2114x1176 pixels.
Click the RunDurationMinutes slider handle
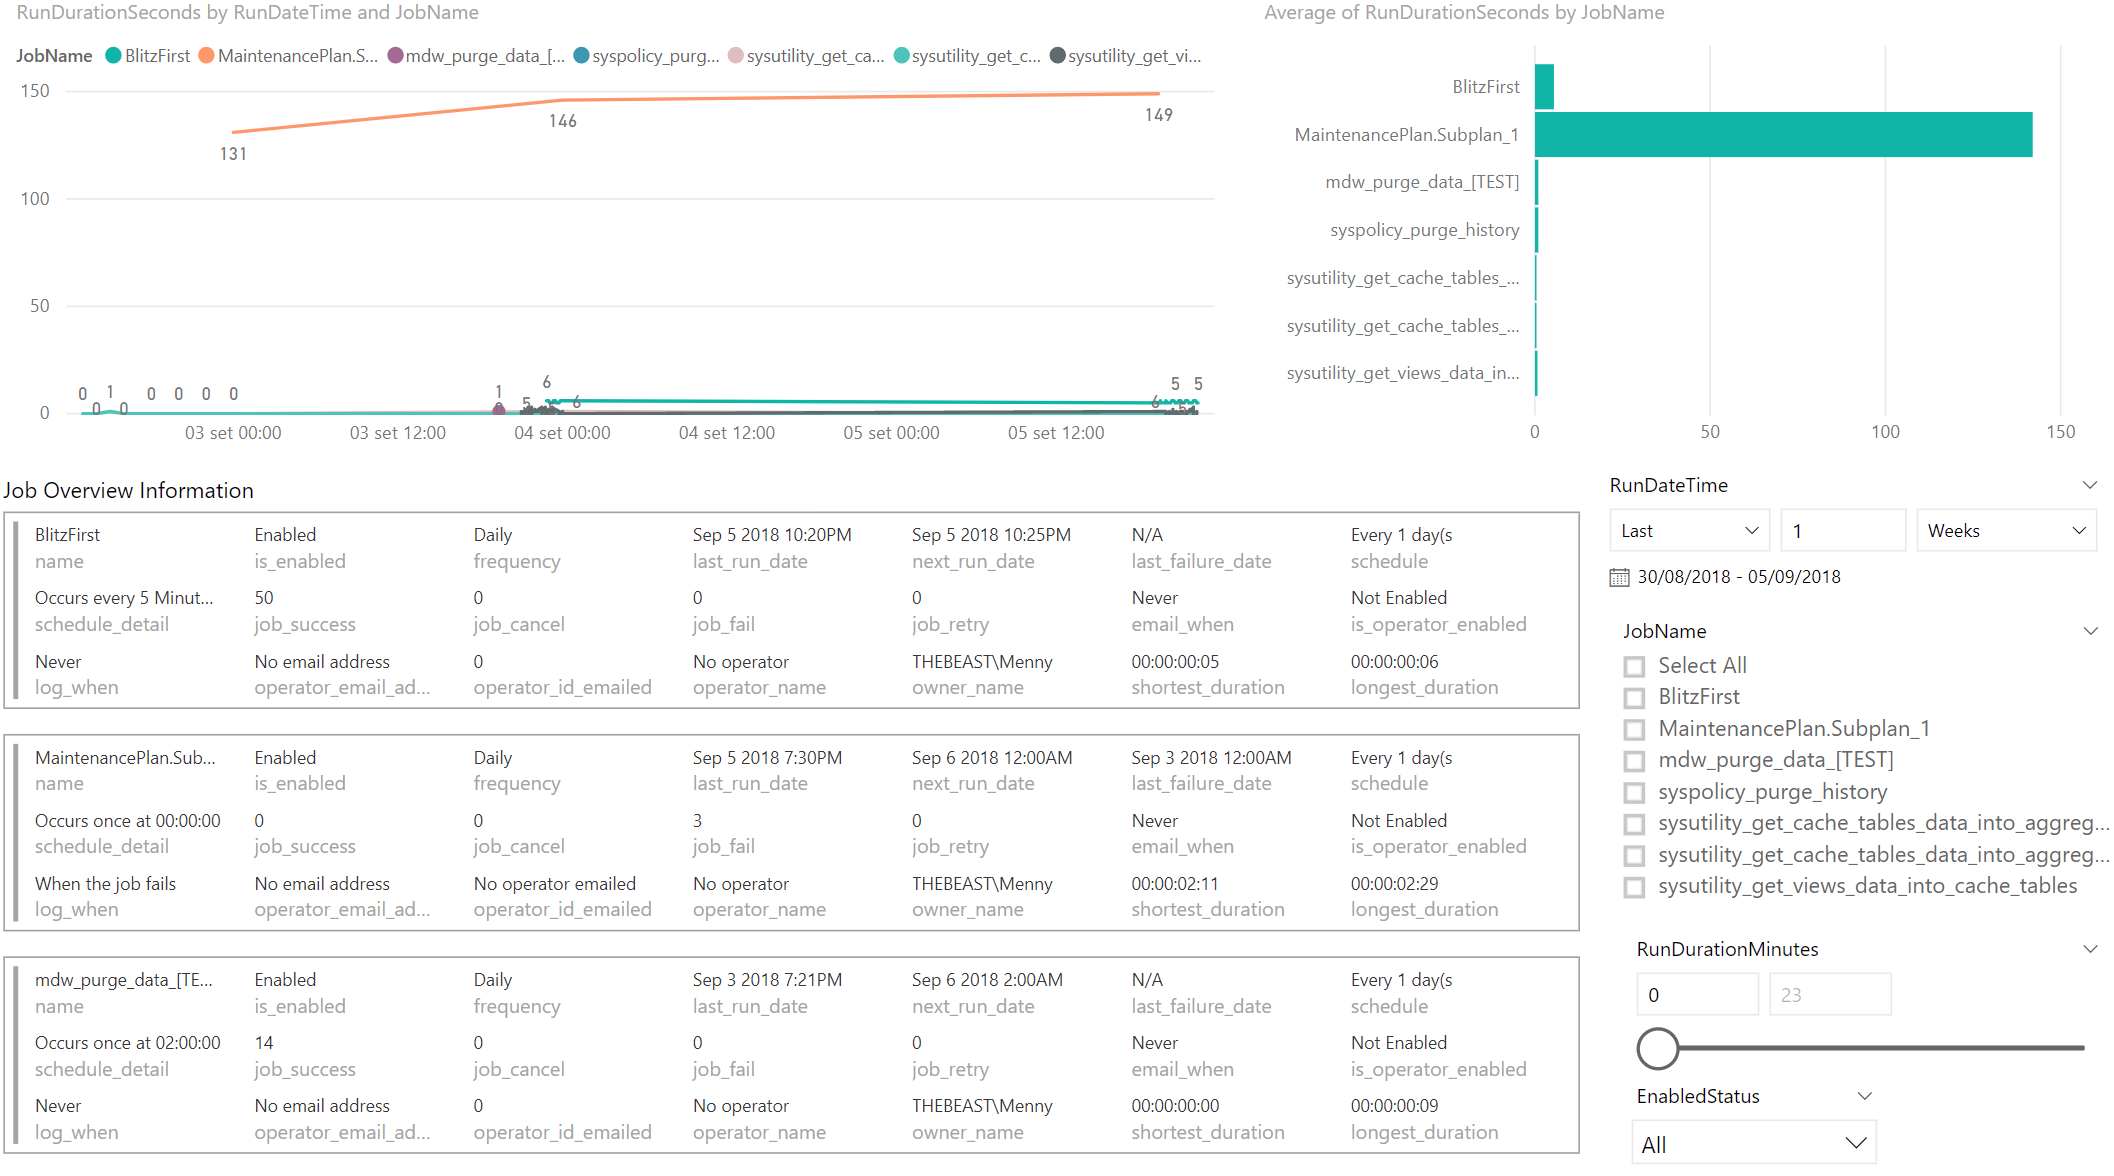coord(1658,1049)
